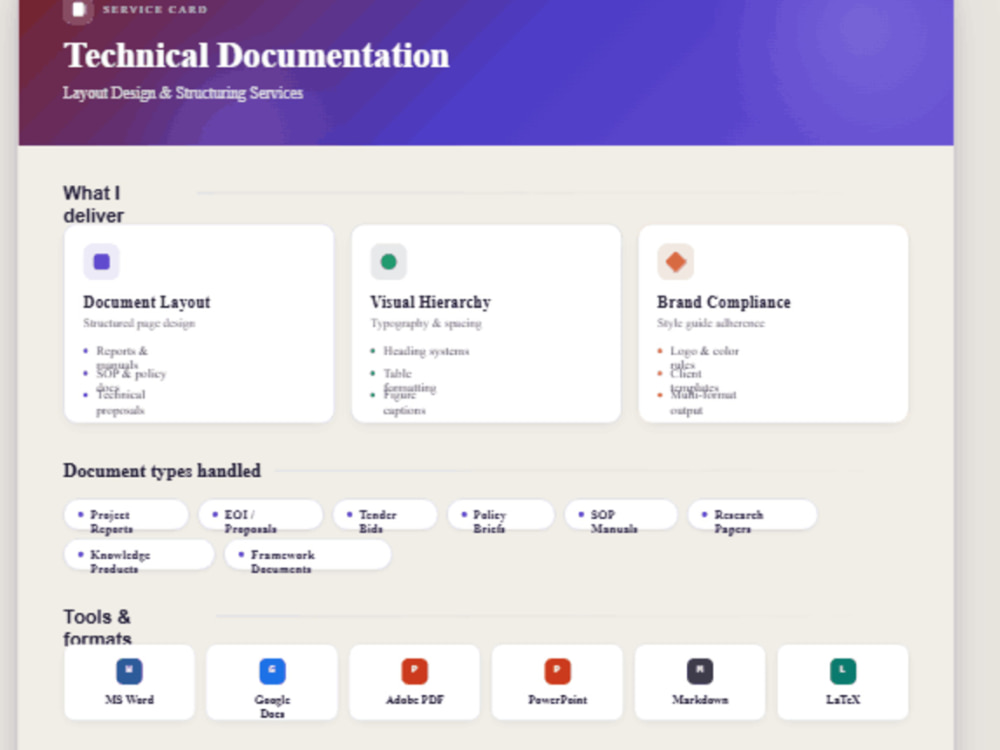Click the PowerPoint icon
This screenshot has width=1000, height=750.
[557, 671]
